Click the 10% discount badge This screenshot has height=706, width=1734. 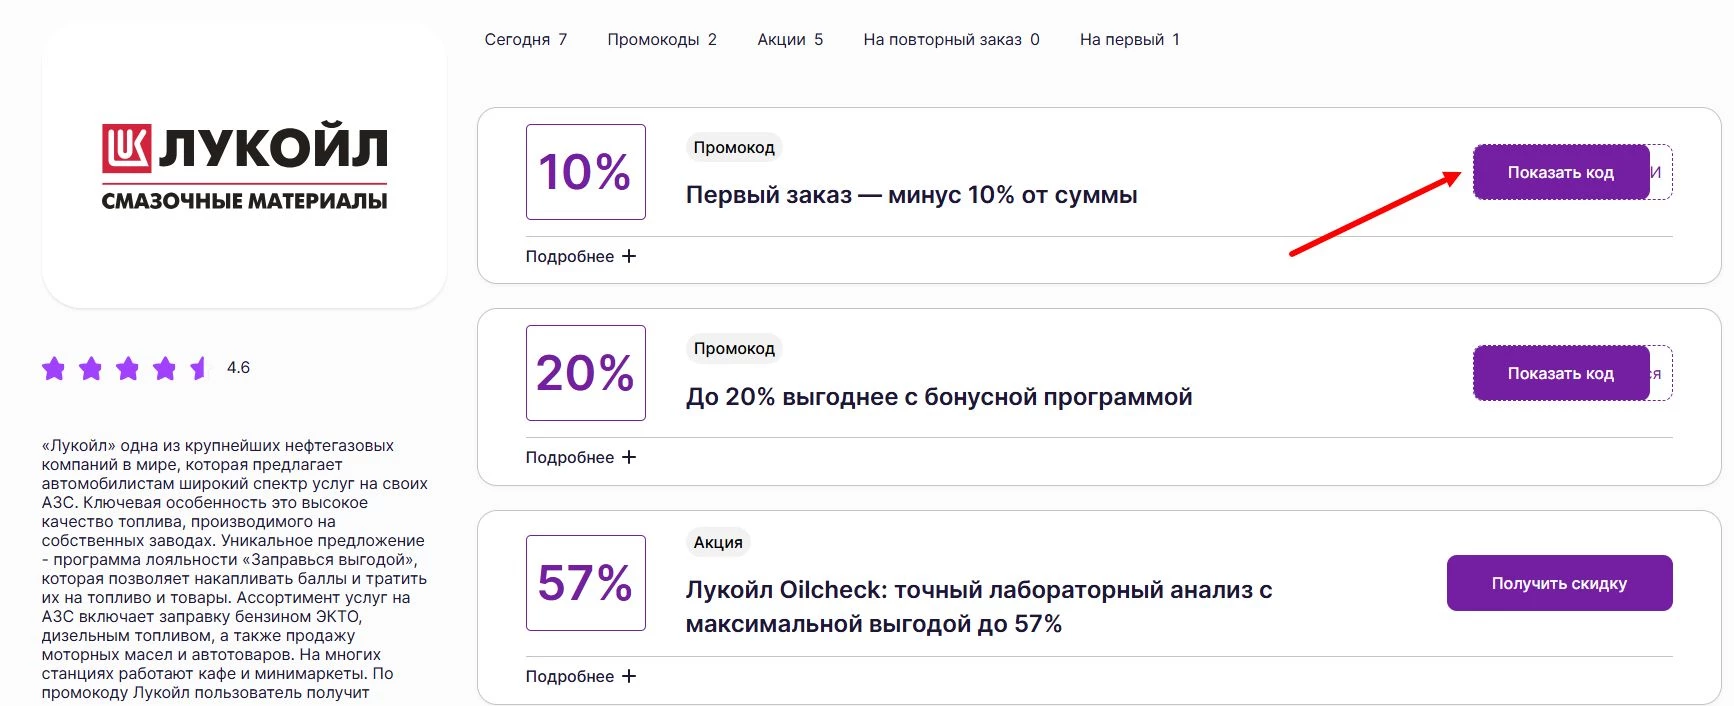pos(585,172)
